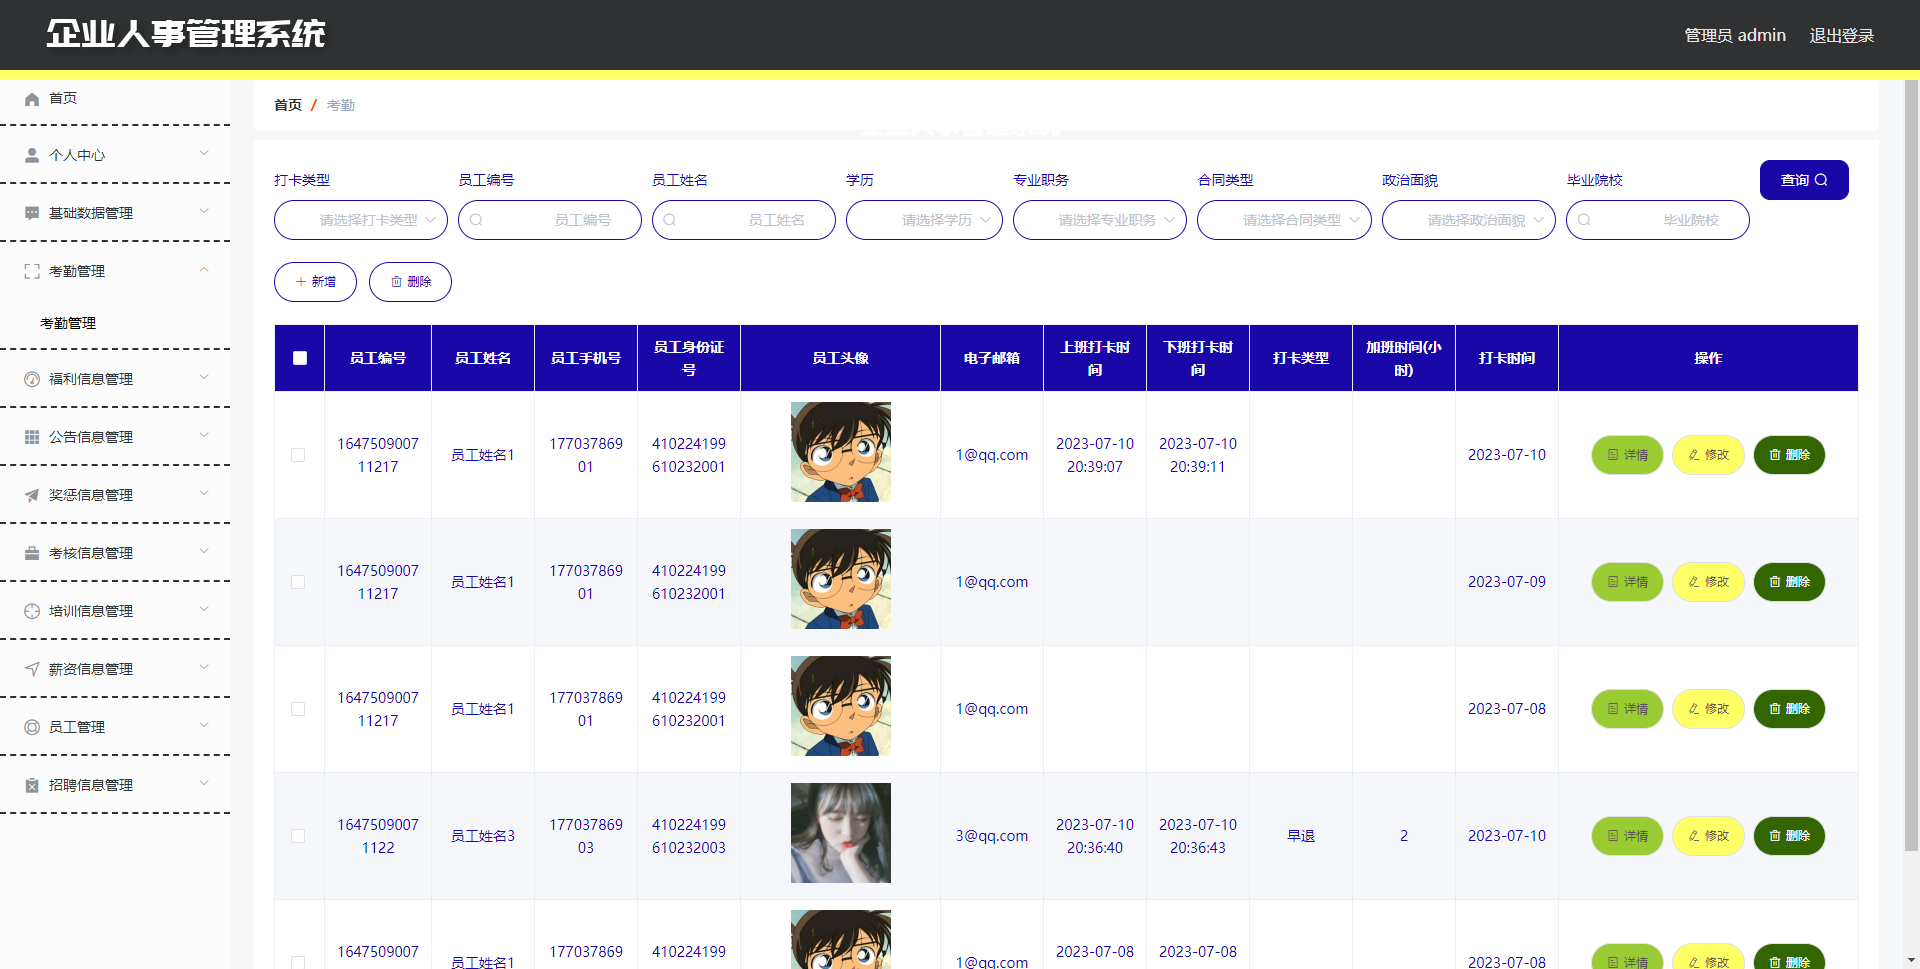Click the clipboard icon beside 招聘信息管理

(x=32, y=786)
